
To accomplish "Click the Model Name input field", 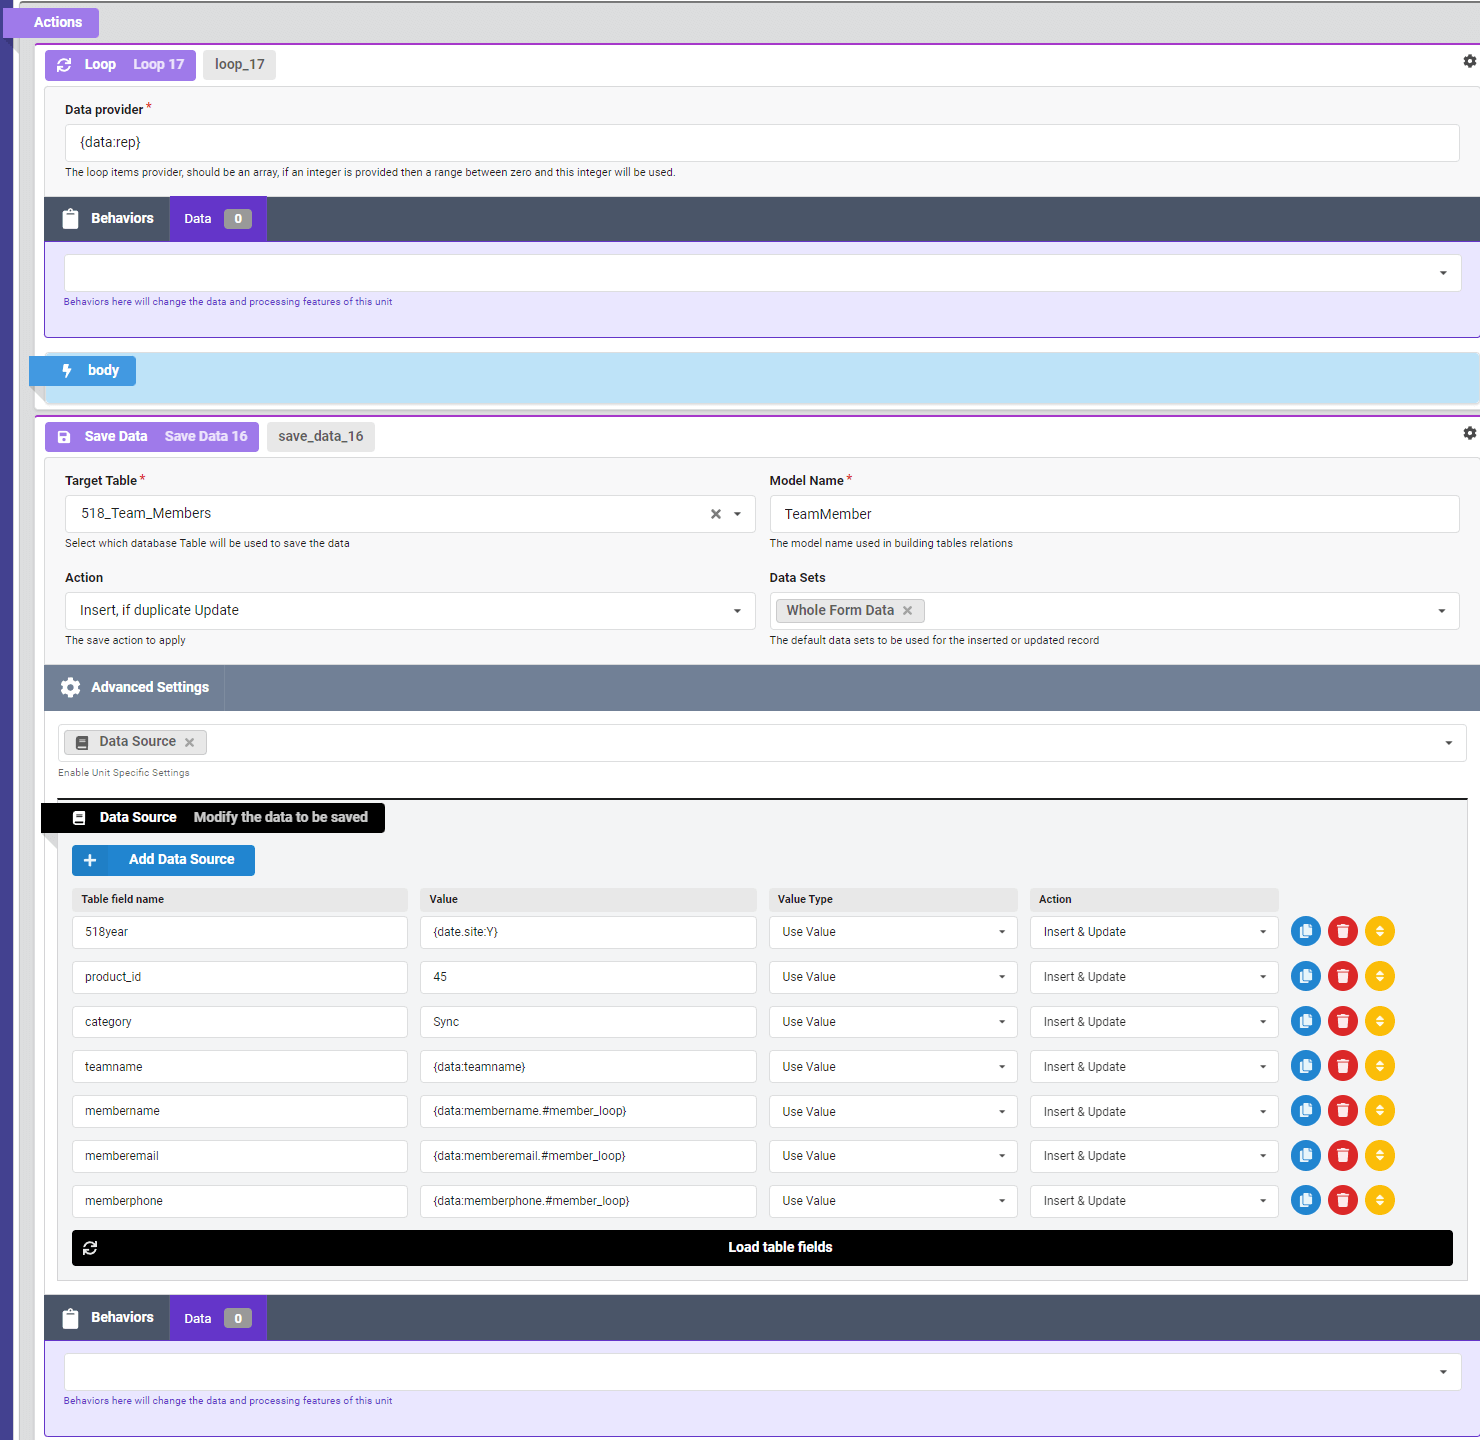I will pos(1114,514).
